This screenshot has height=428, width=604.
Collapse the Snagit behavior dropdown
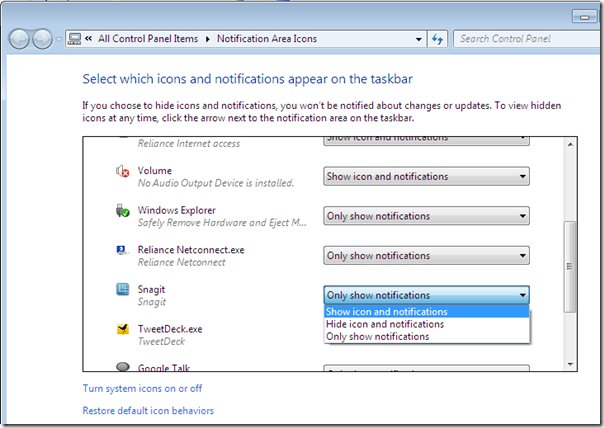click(x=426, y=295)
